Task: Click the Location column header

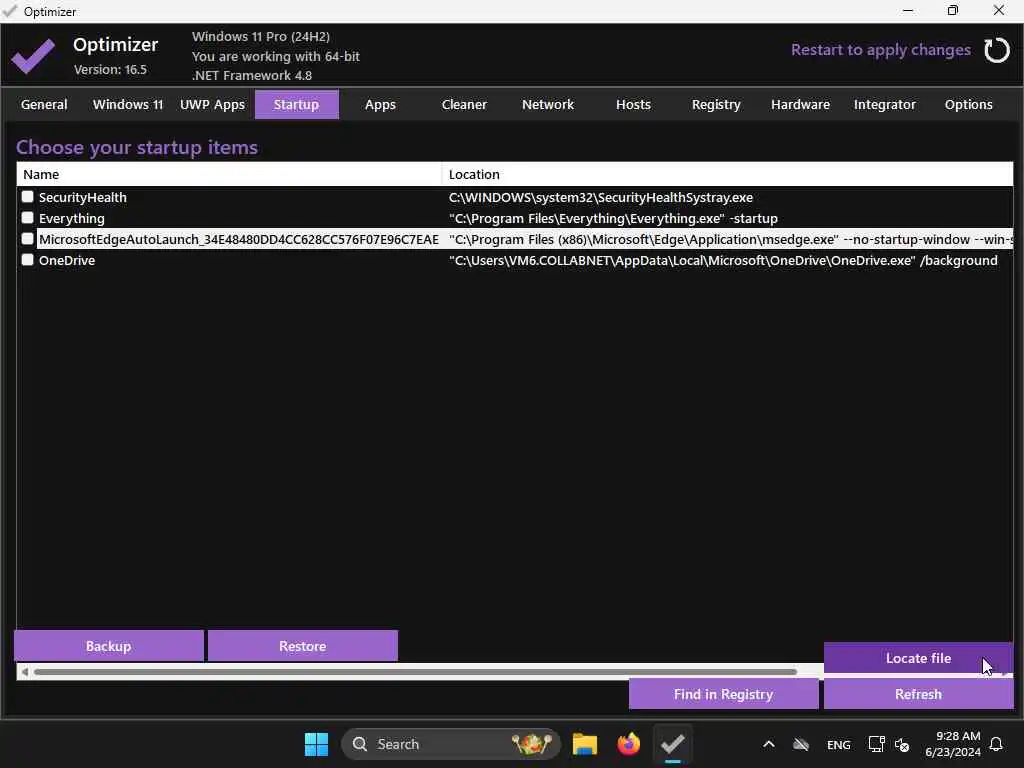Action: [728, 174]
